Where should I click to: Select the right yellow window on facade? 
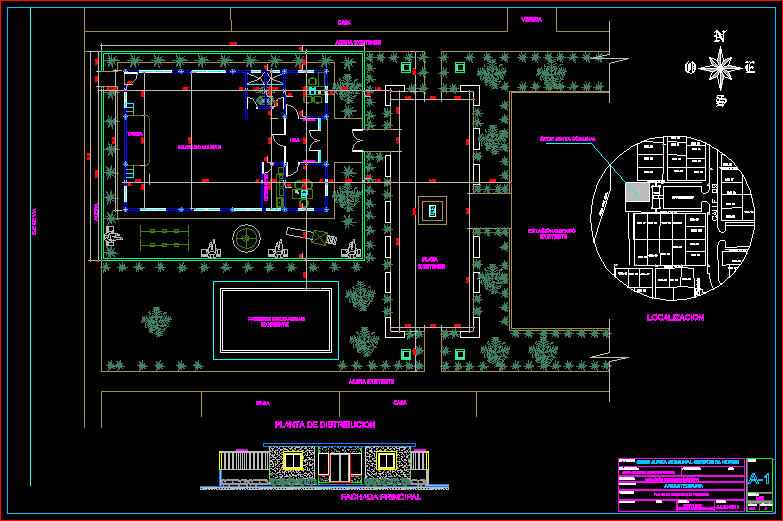point(386,461)
